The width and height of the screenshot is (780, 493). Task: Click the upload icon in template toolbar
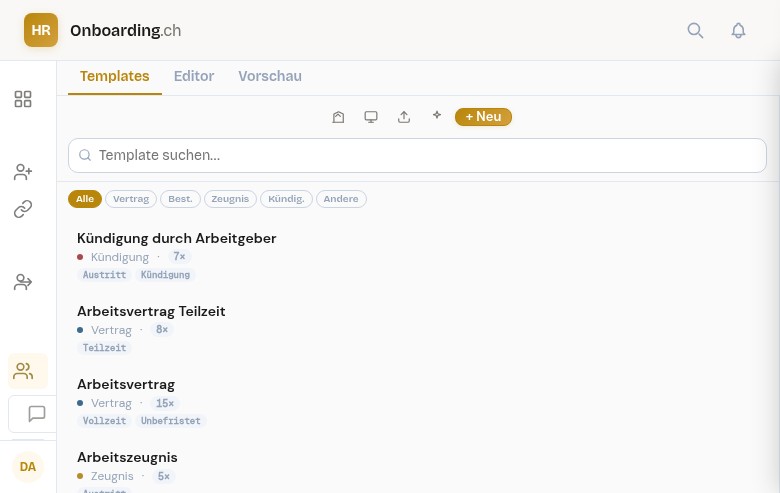click(x=404, y=117)
